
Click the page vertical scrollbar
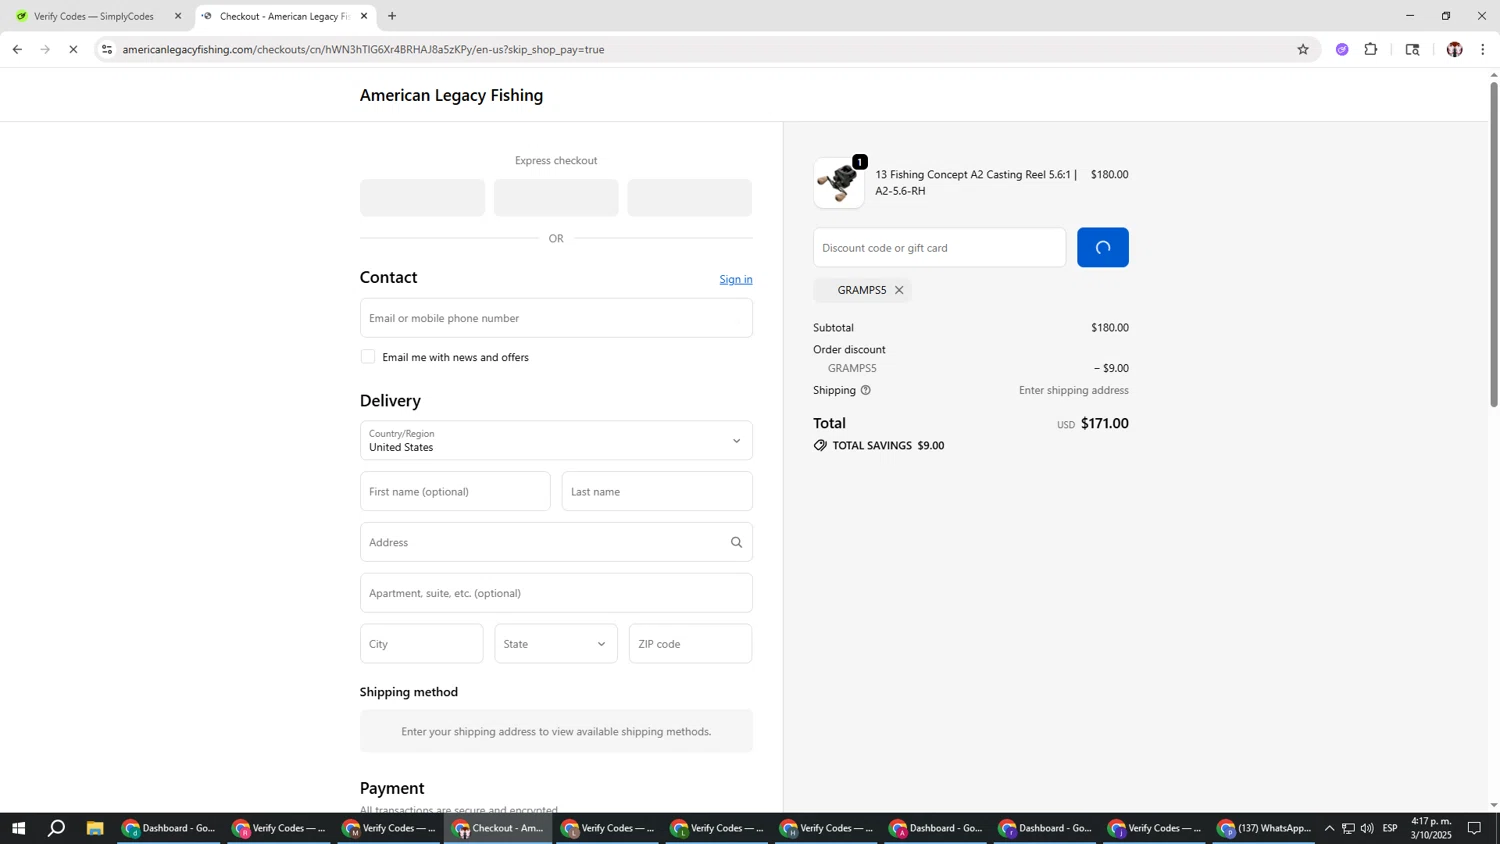(x=1494, y=245)
